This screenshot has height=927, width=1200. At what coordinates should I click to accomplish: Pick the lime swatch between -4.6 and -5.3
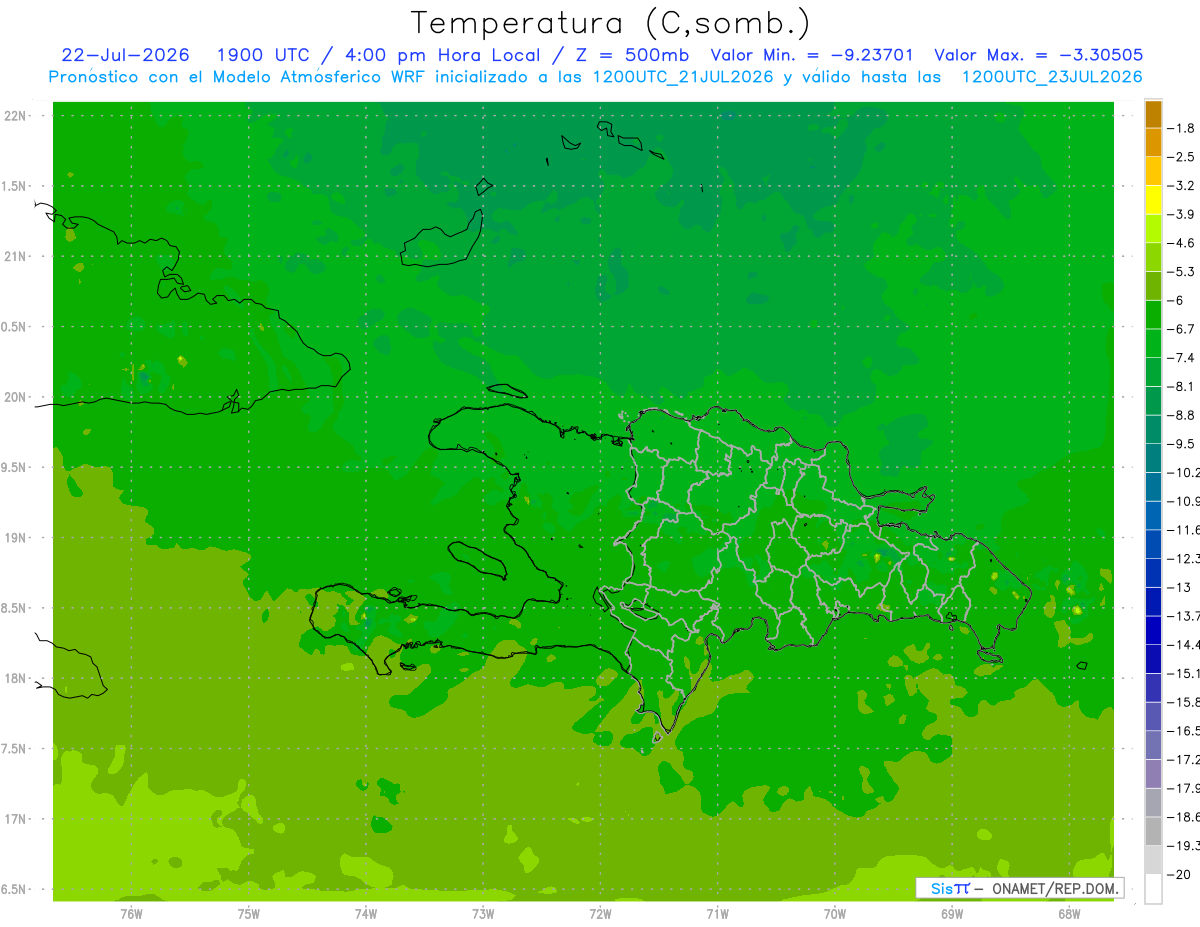1153,257
